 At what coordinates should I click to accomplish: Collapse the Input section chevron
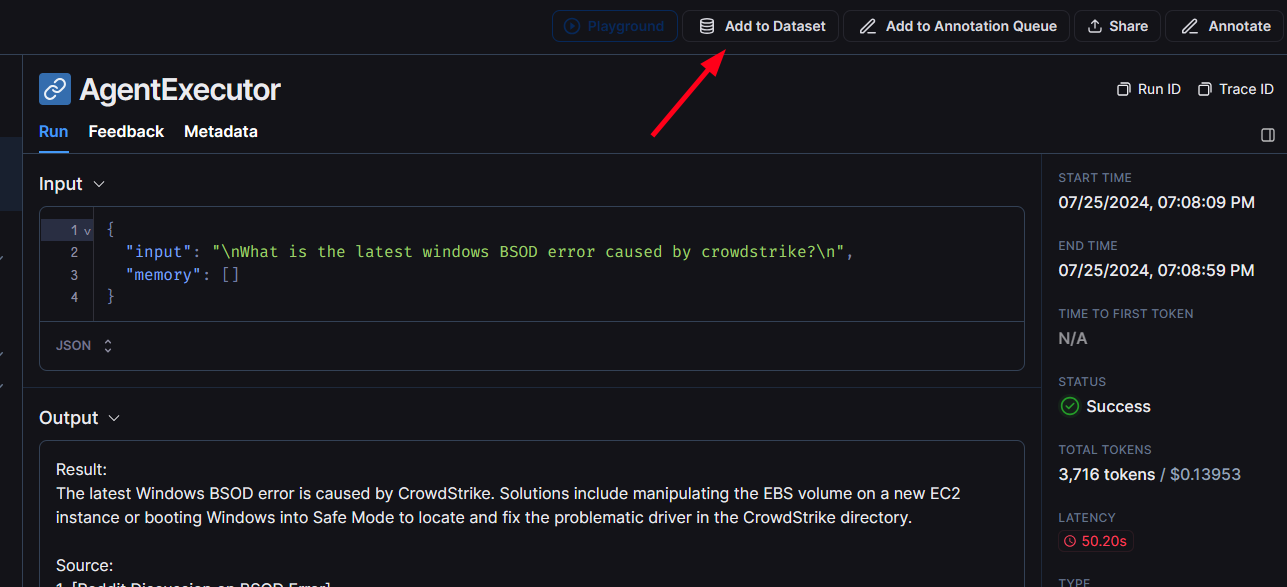(99, 184)
